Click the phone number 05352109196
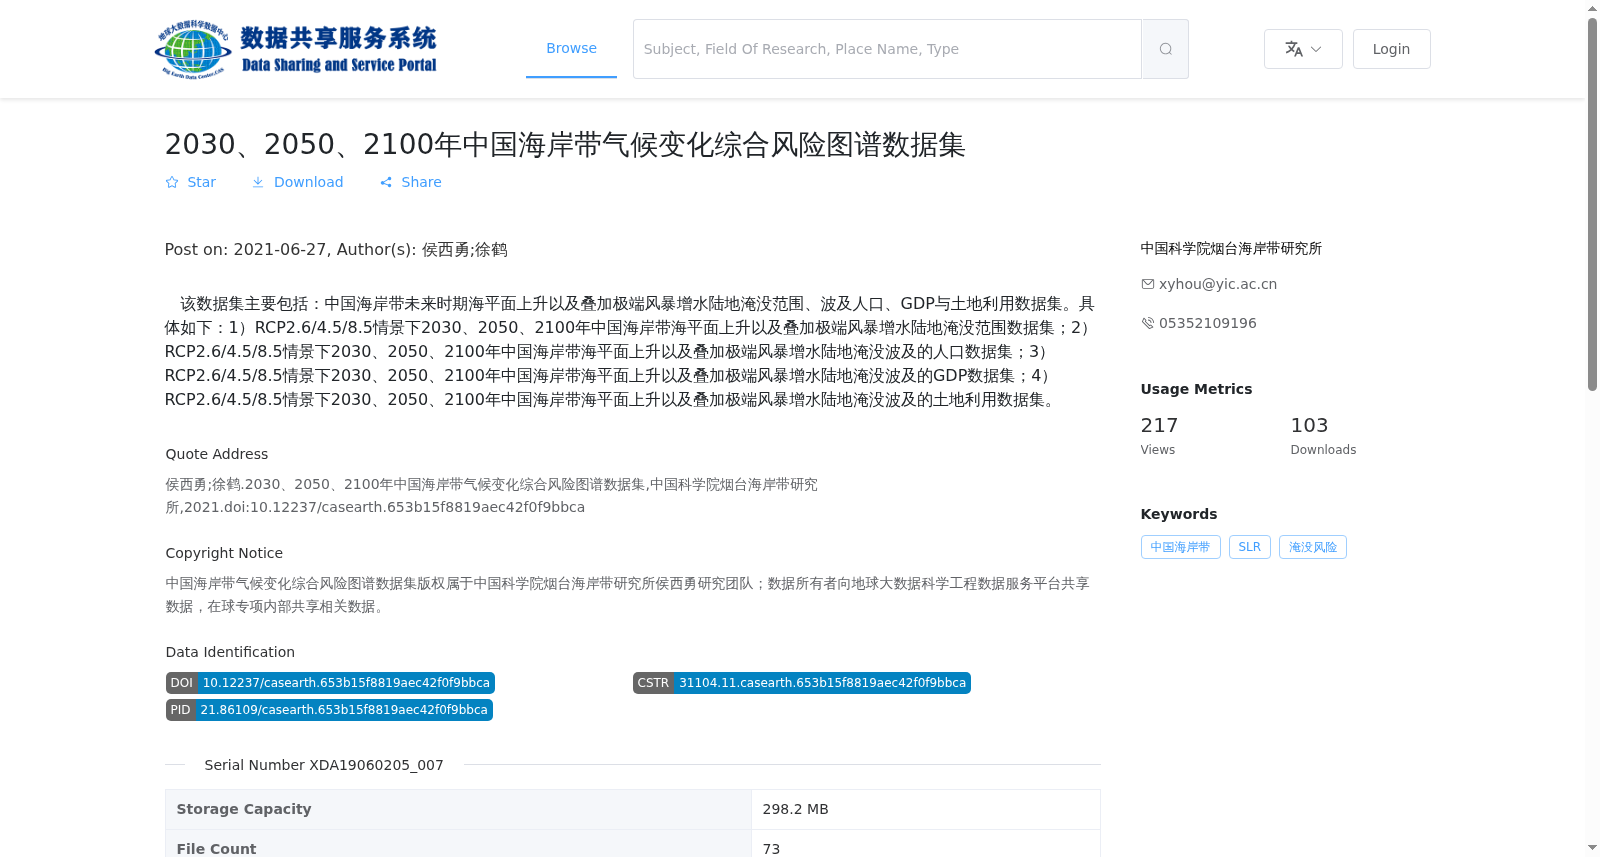1600x857 pixels. click(x=1208, y=323)
